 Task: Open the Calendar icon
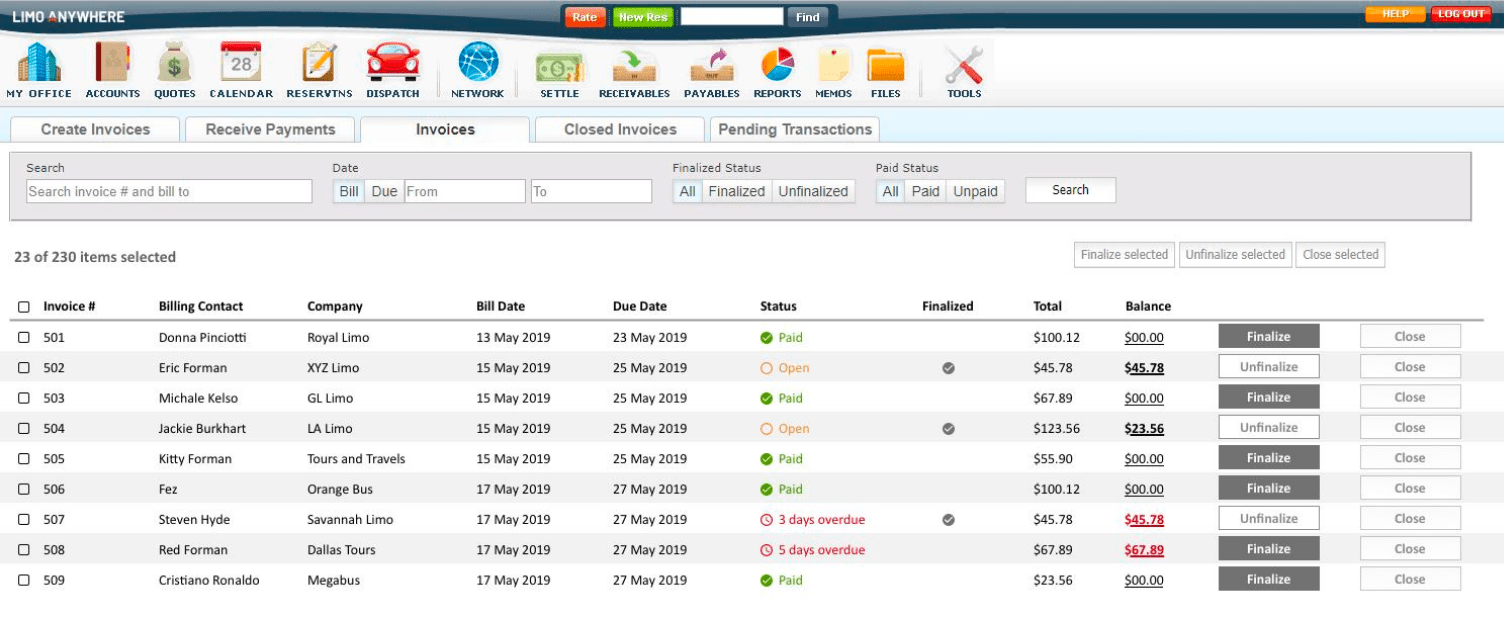click(241, 62)
